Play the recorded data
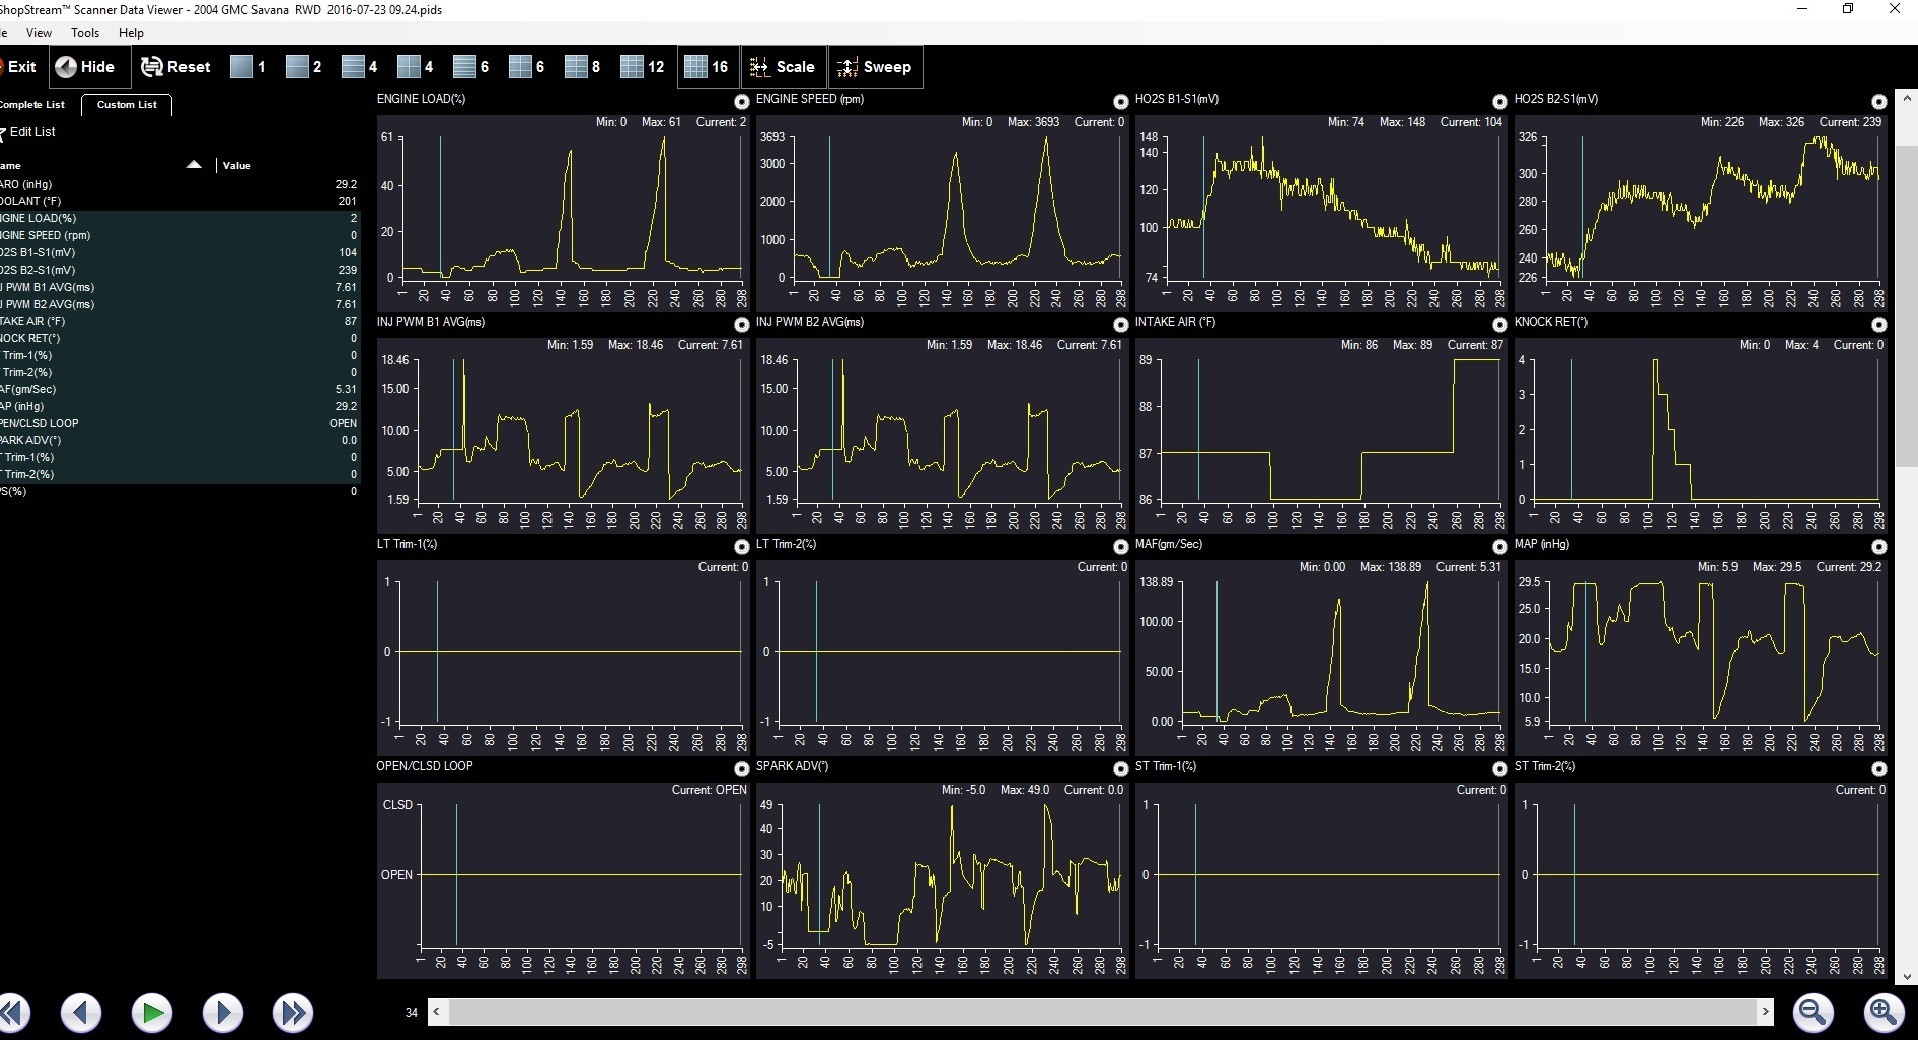The image size is (1918, 1042). click(152, 1013)
